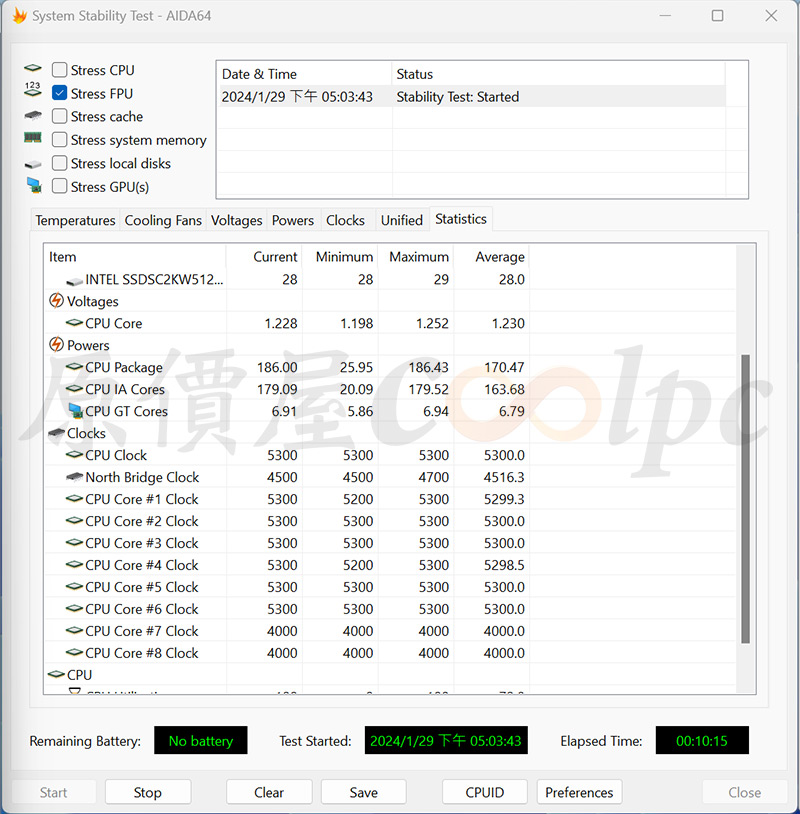
Task: Click the Average column header
Action: click(492, 256)
